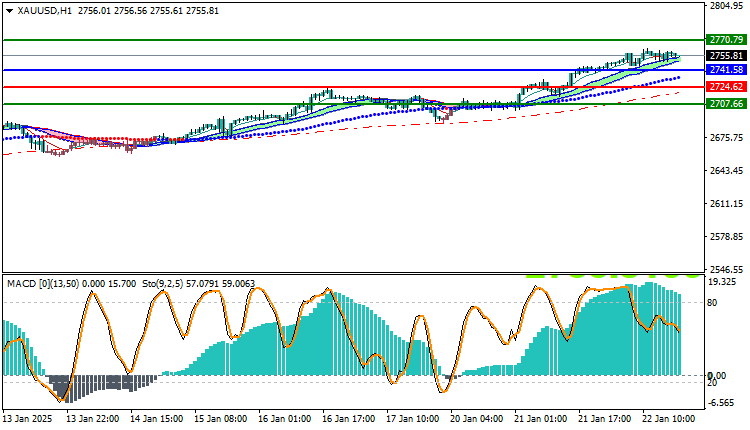Viewport: 750px width, 430px height.
Task: Click the 14 Jan 15:00 time label
Action: point(156,419)
